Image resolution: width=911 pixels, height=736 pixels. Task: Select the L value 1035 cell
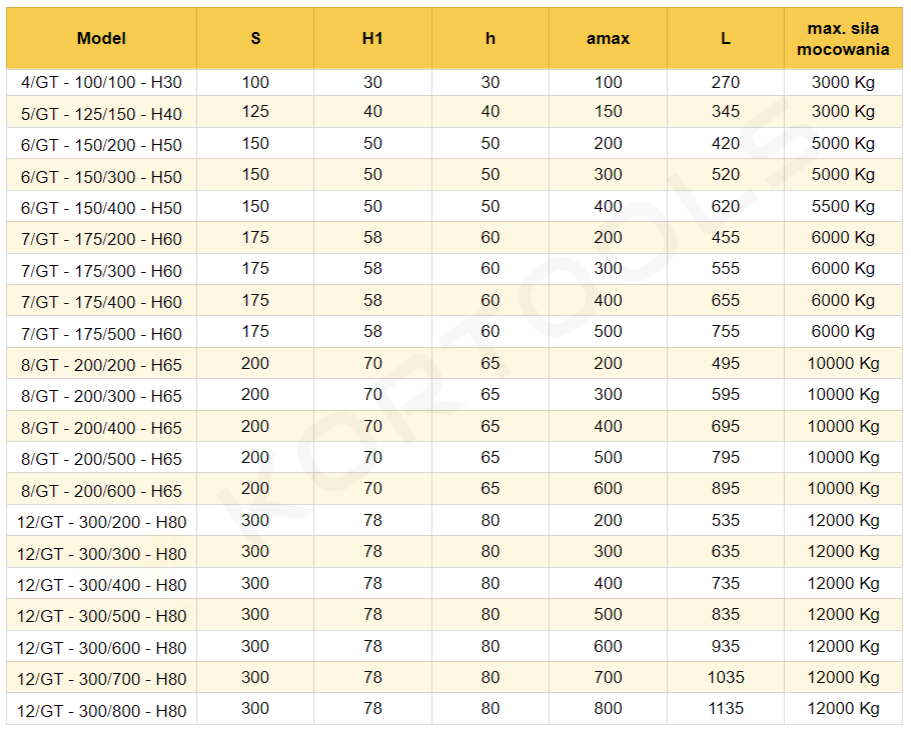725,677
